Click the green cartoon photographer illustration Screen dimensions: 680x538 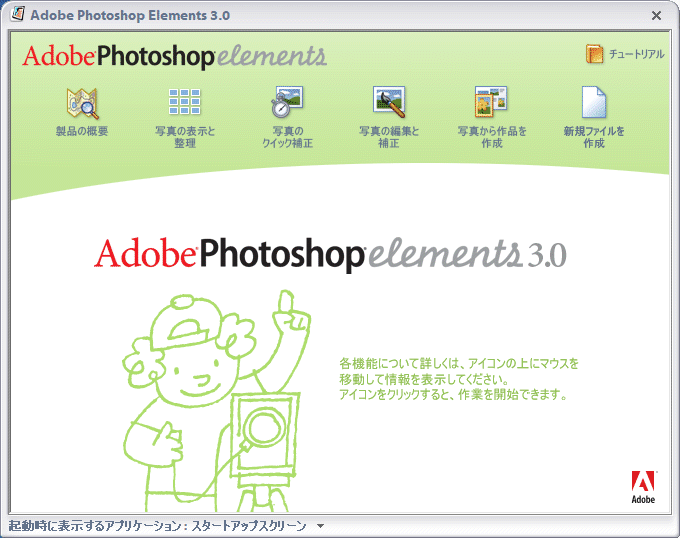[x=217, y=401]
